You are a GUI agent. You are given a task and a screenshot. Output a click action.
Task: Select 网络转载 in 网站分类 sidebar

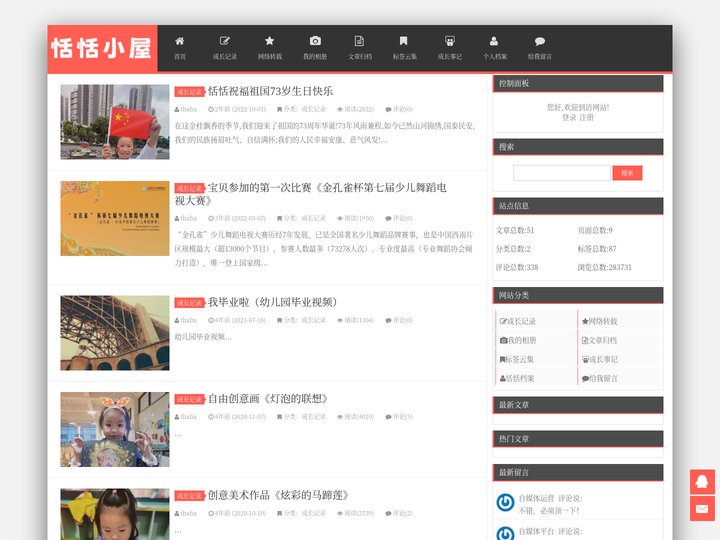(x=599, y=321)
